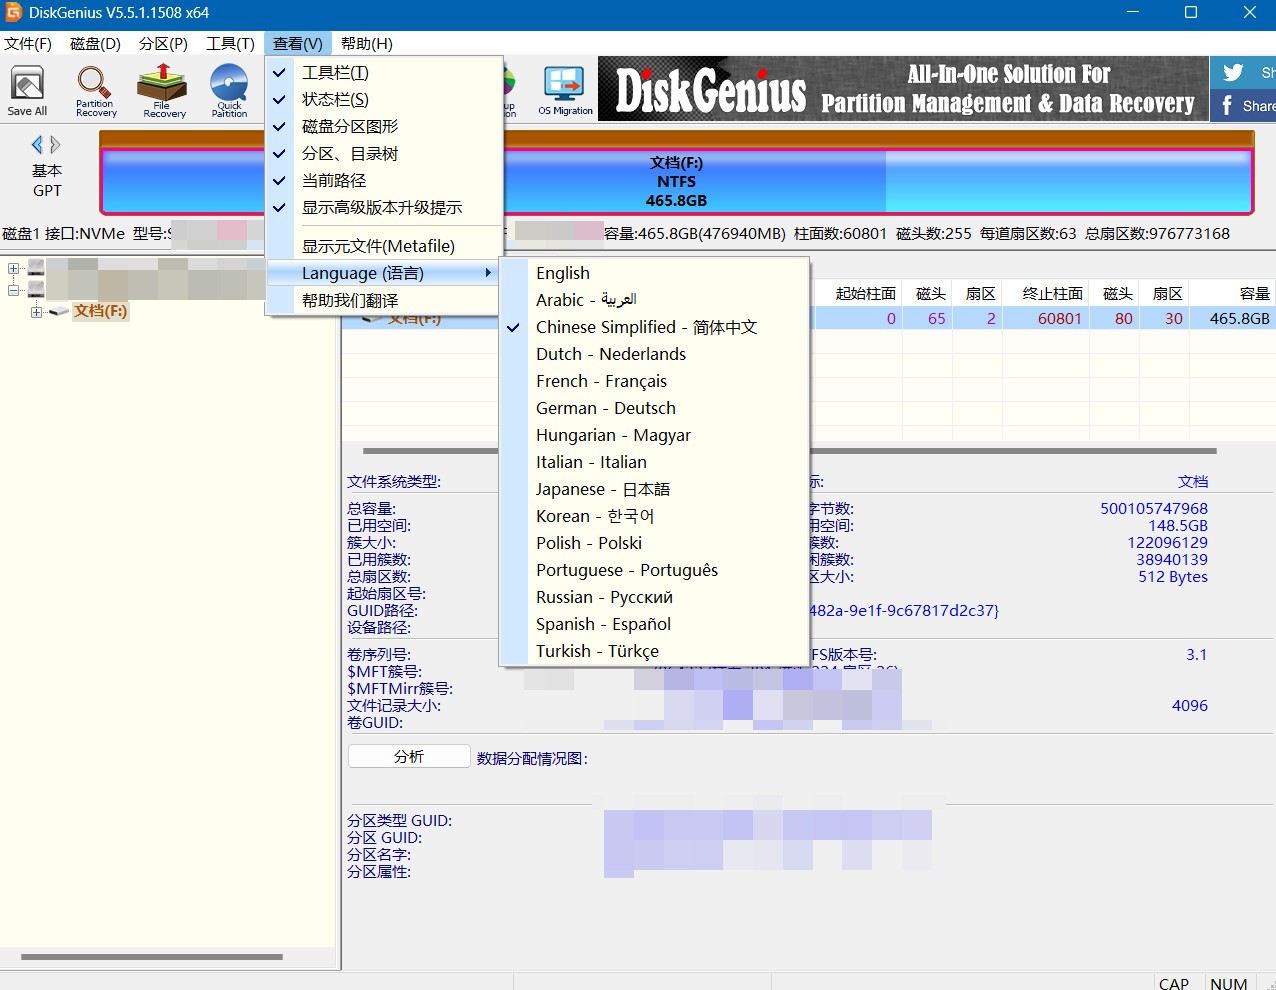Choose German - Deutsch language

654,408
